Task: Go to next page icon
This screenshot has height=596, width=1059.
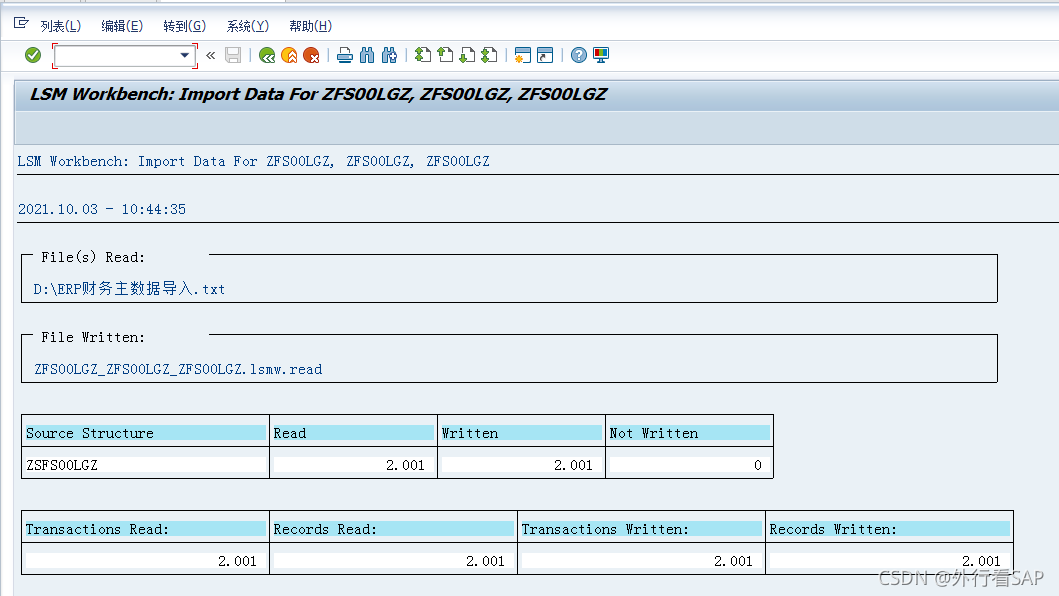Action: tap(467, 55)
